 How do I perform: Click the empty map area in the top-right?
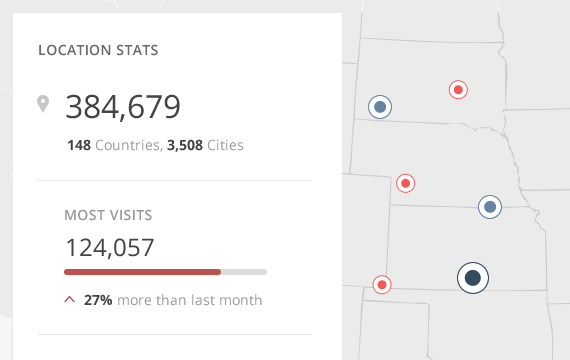coord(534,55)
